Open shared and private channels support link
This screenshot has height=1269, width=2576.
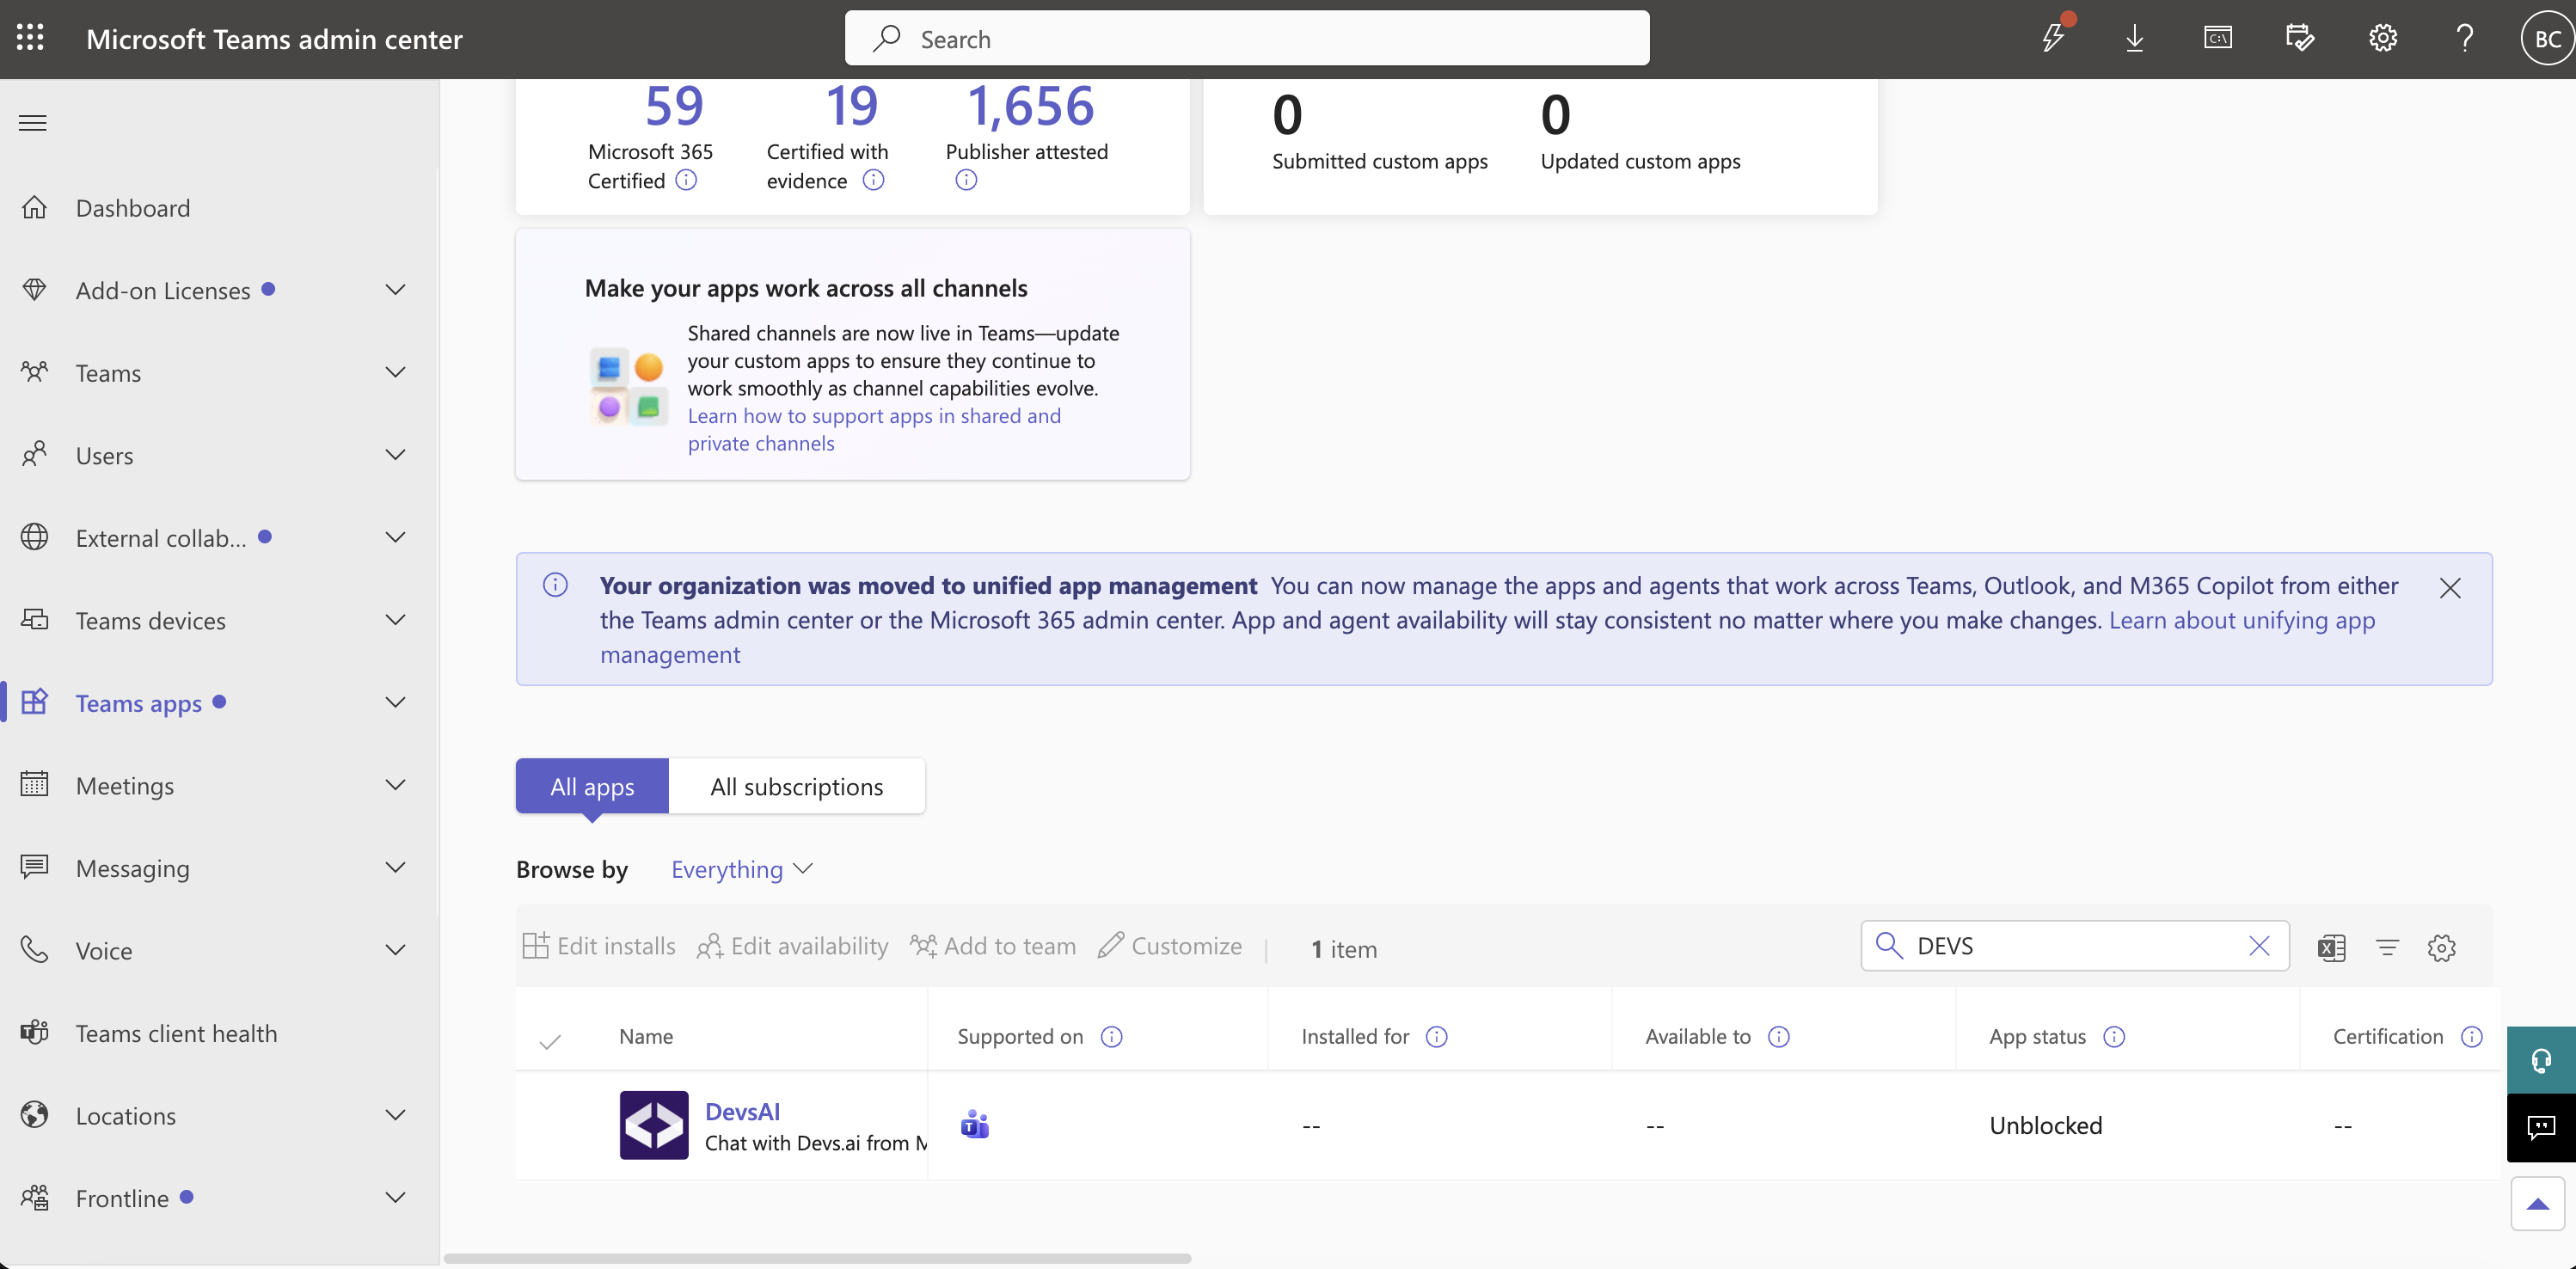coord(874,429)
